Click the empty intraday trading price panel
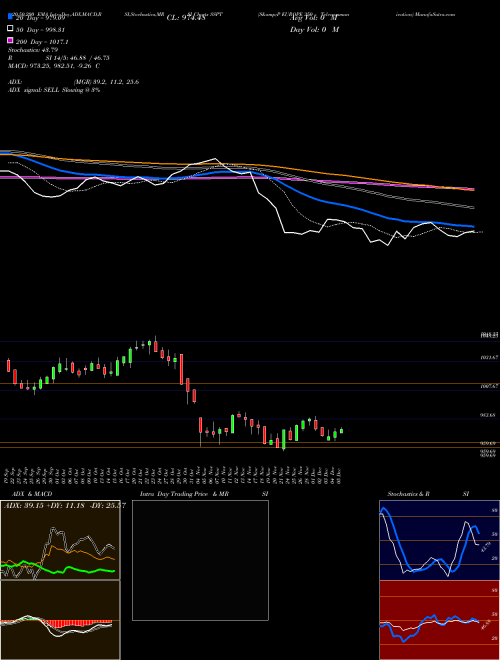The height and width of the screenshot is (660, 500). pos(200,560)
